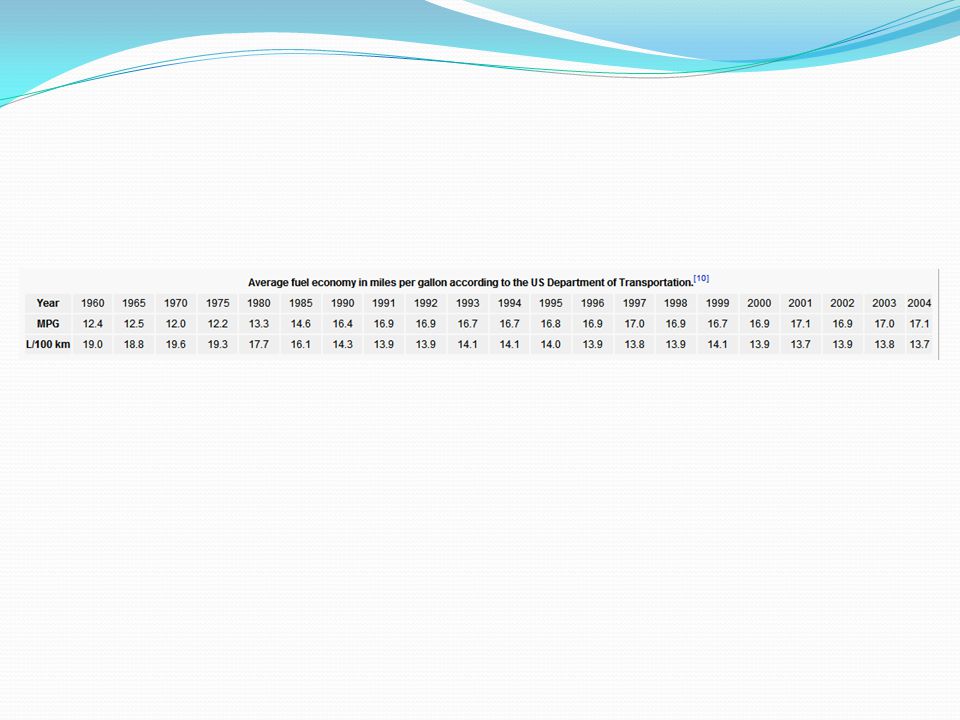Select the 13.3 MPG value
The width and height of the screenshot is (960, 720).
click(259, 324)
